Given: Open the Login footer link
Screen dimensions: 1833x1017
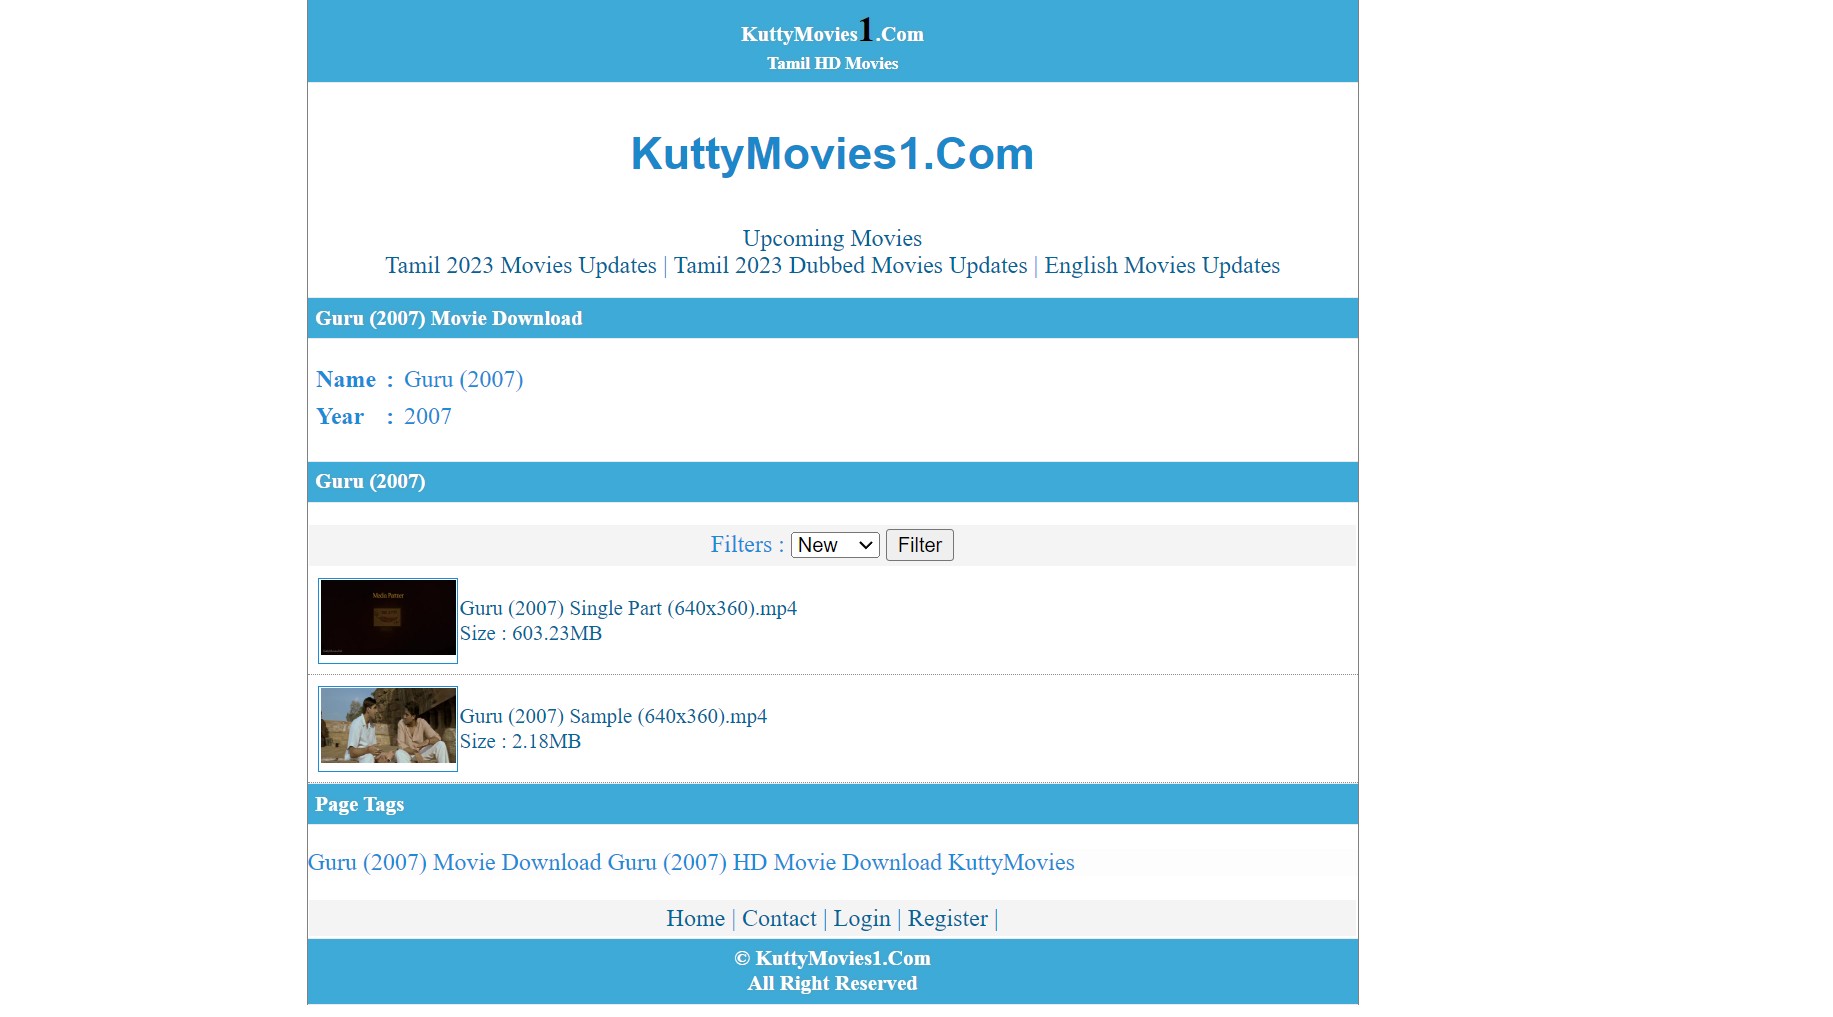Looking at the screenshot, I should point(862,918).
